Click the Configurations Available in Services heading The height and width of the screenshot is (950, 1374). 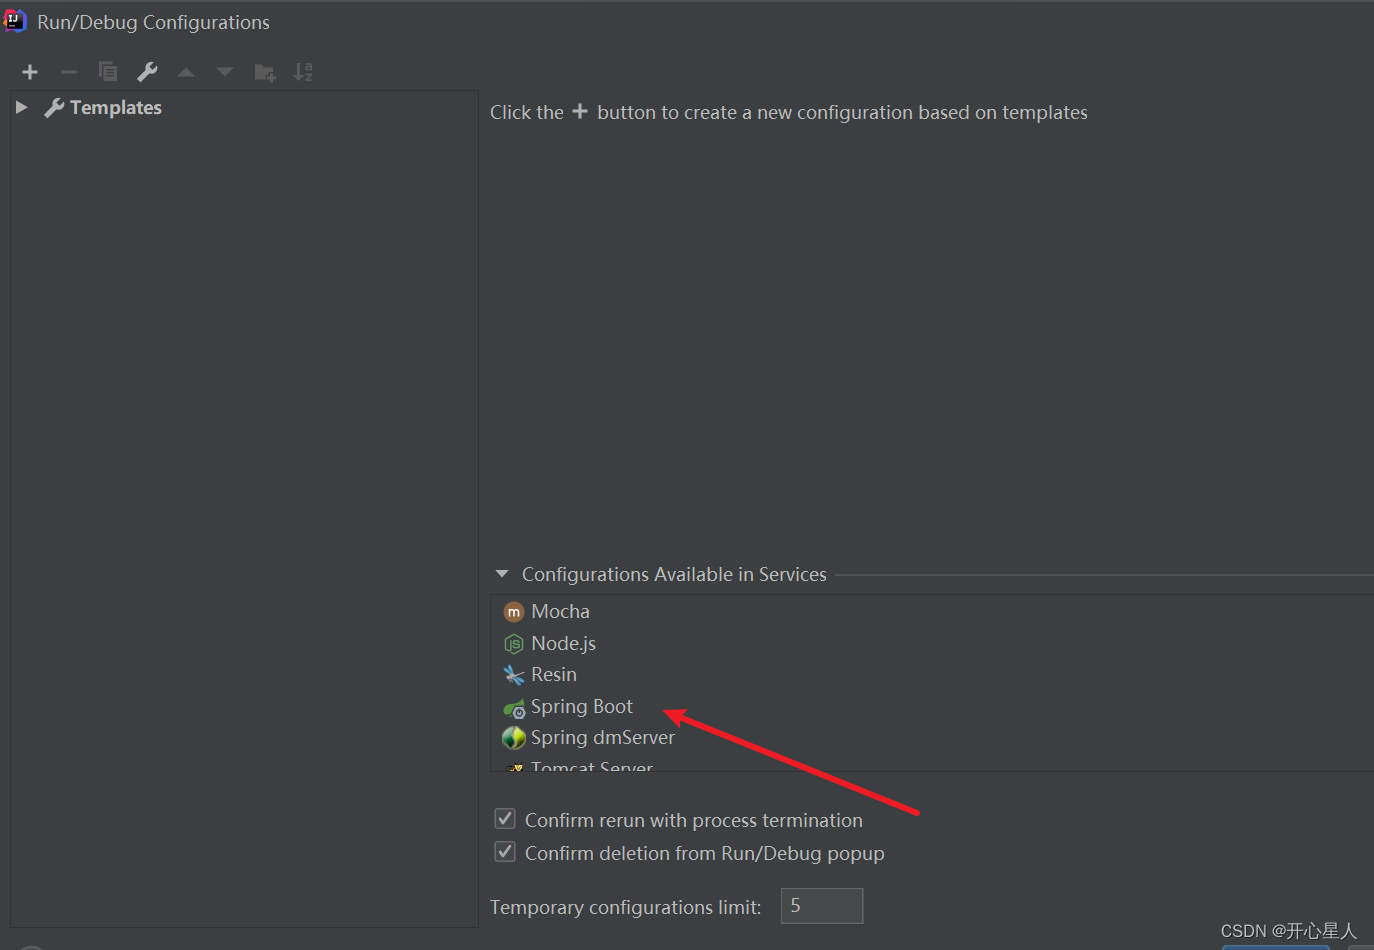674,574
